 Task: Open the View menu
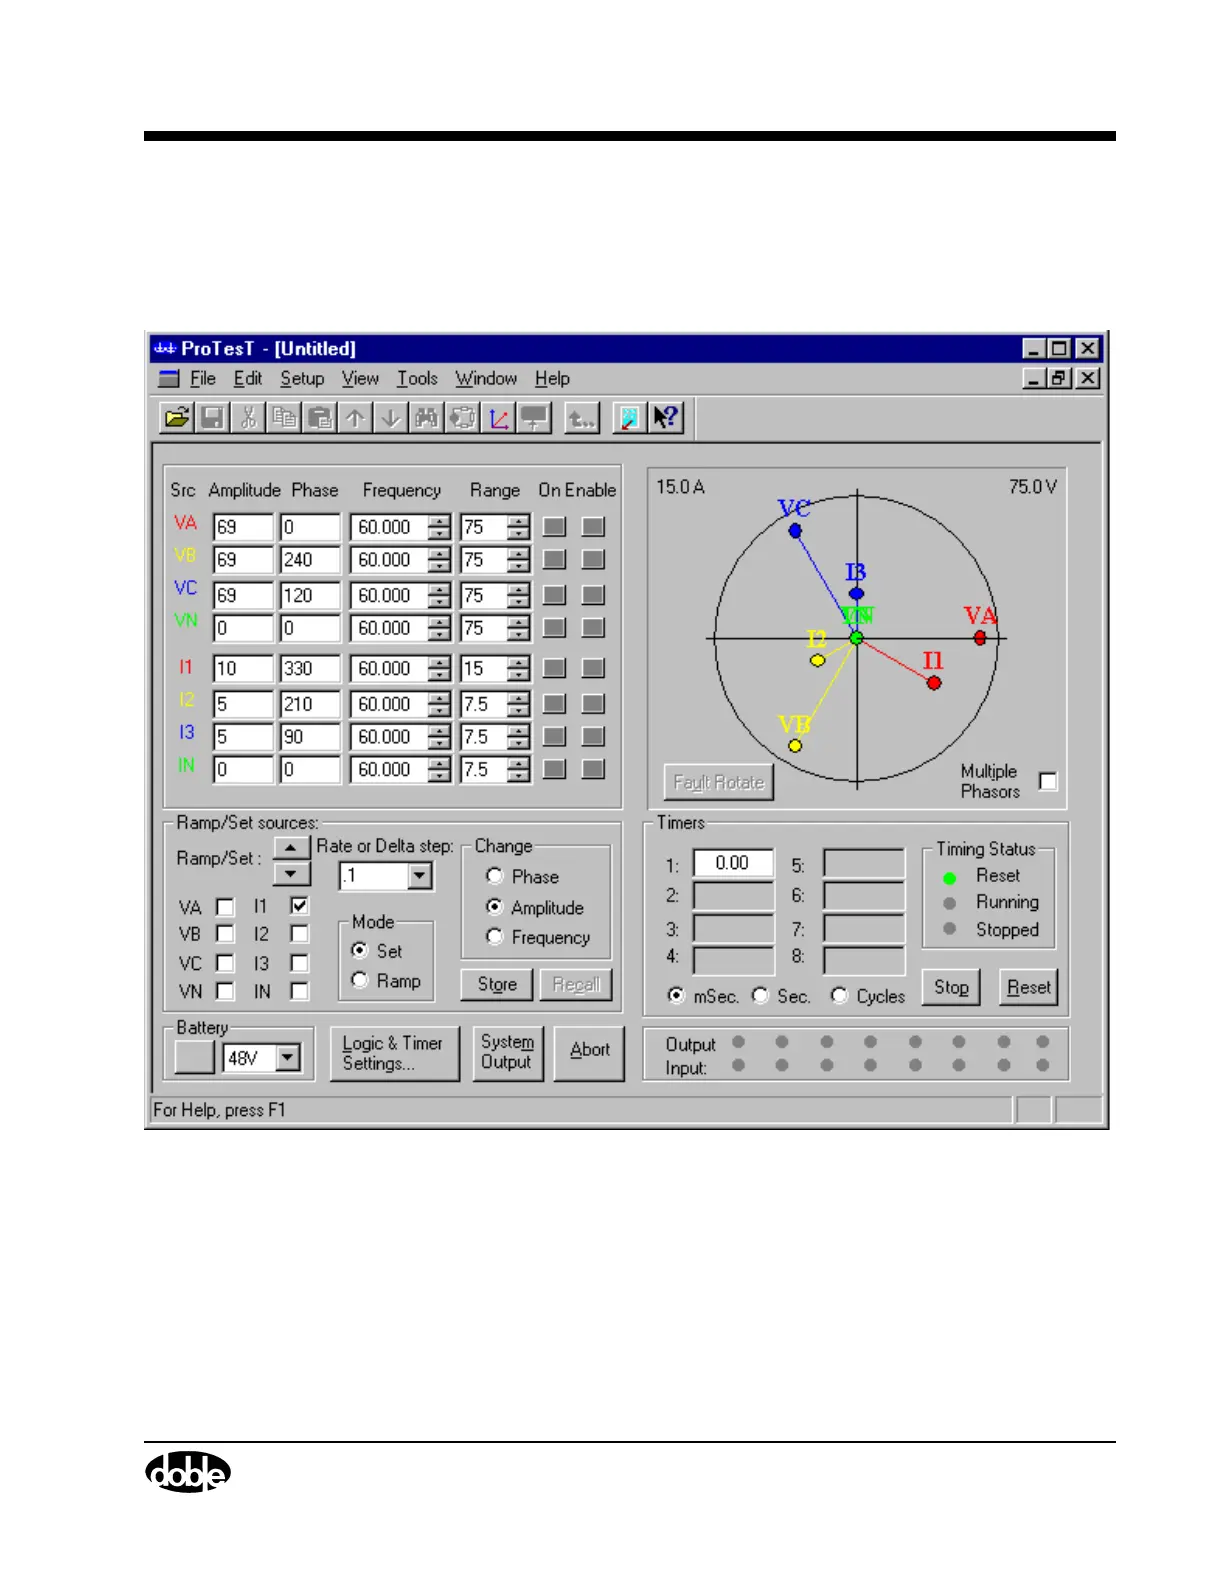click(360, 379)
